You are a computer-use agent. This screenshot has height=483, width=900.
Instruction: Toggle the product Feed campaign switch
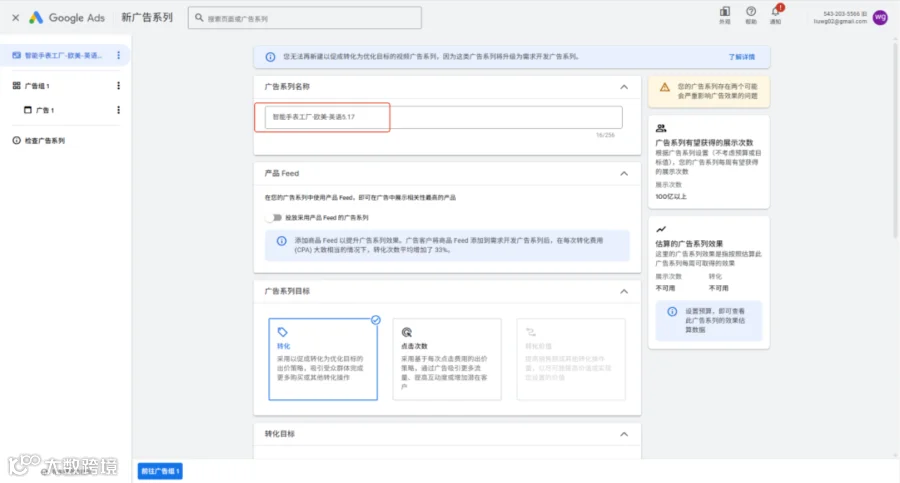(274, 218)
